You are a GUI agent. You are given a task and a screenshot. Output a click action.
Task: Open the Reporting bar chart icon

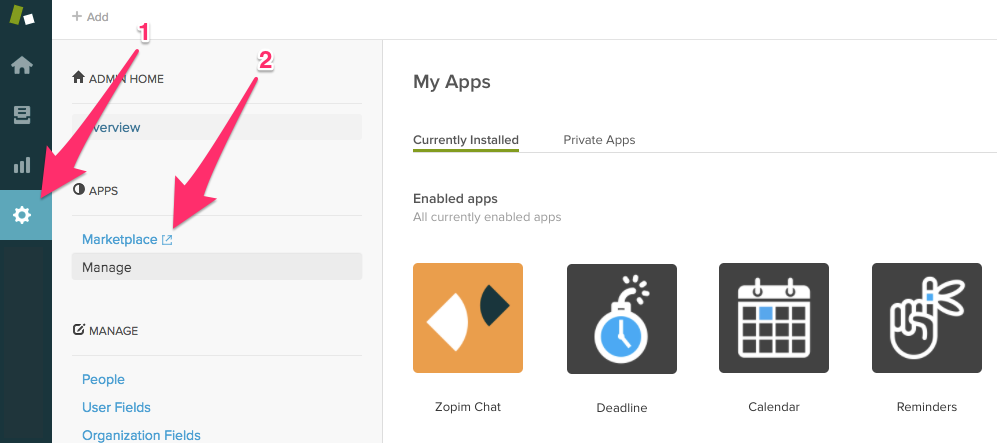click(22, 165)
